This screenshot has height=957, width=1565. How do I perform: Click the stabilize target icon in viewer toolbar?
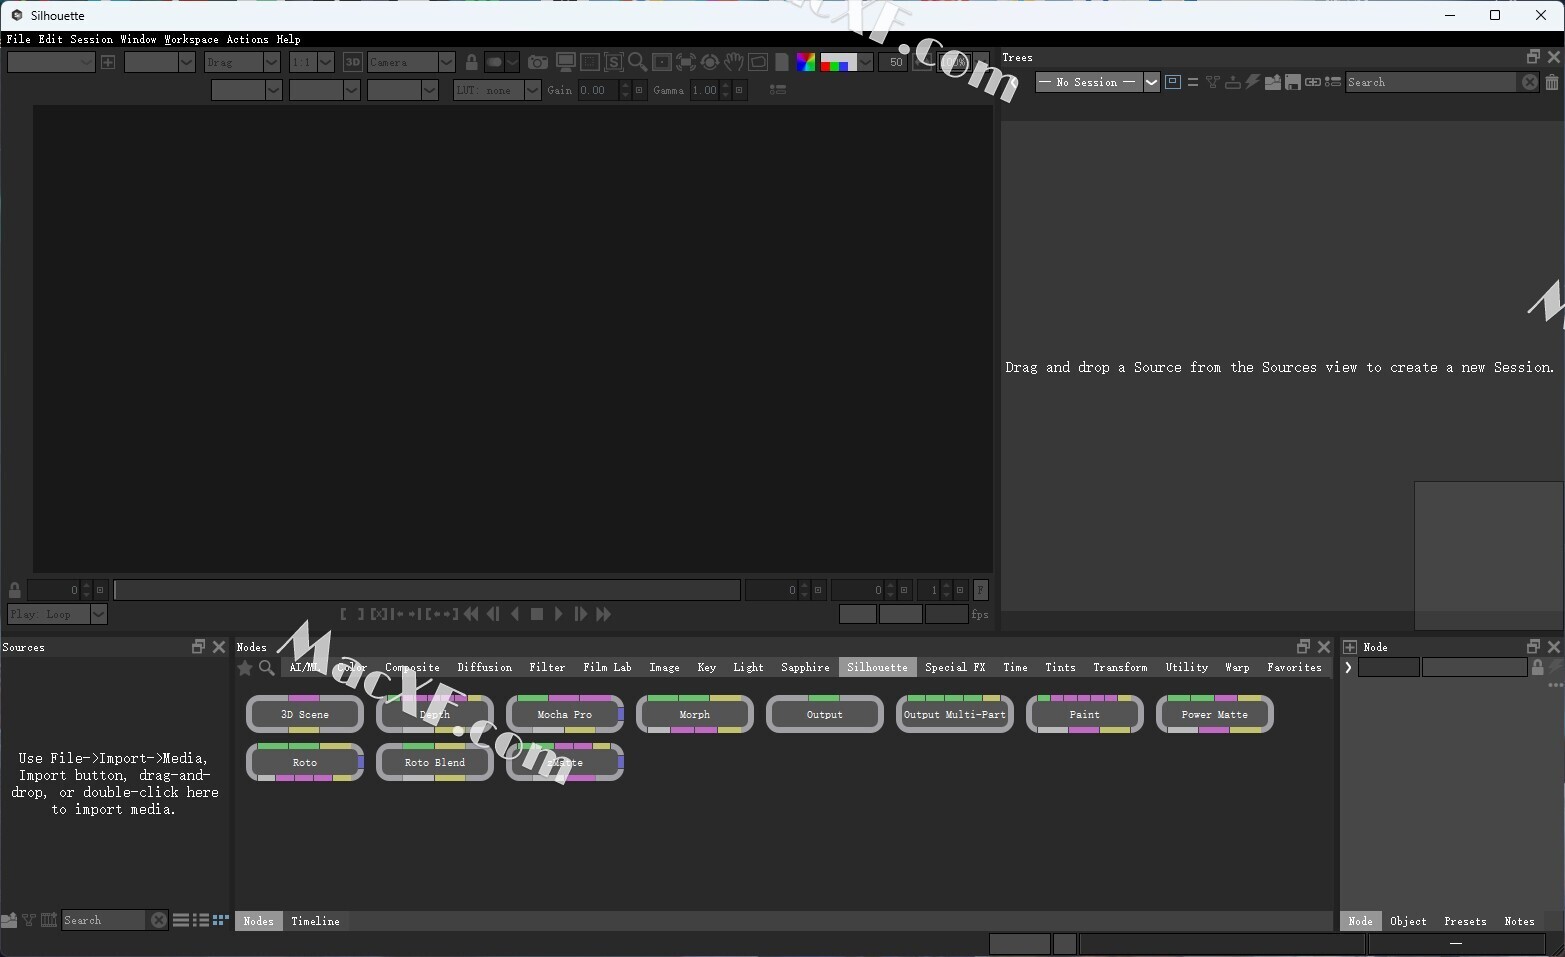[x=710, y=62]
